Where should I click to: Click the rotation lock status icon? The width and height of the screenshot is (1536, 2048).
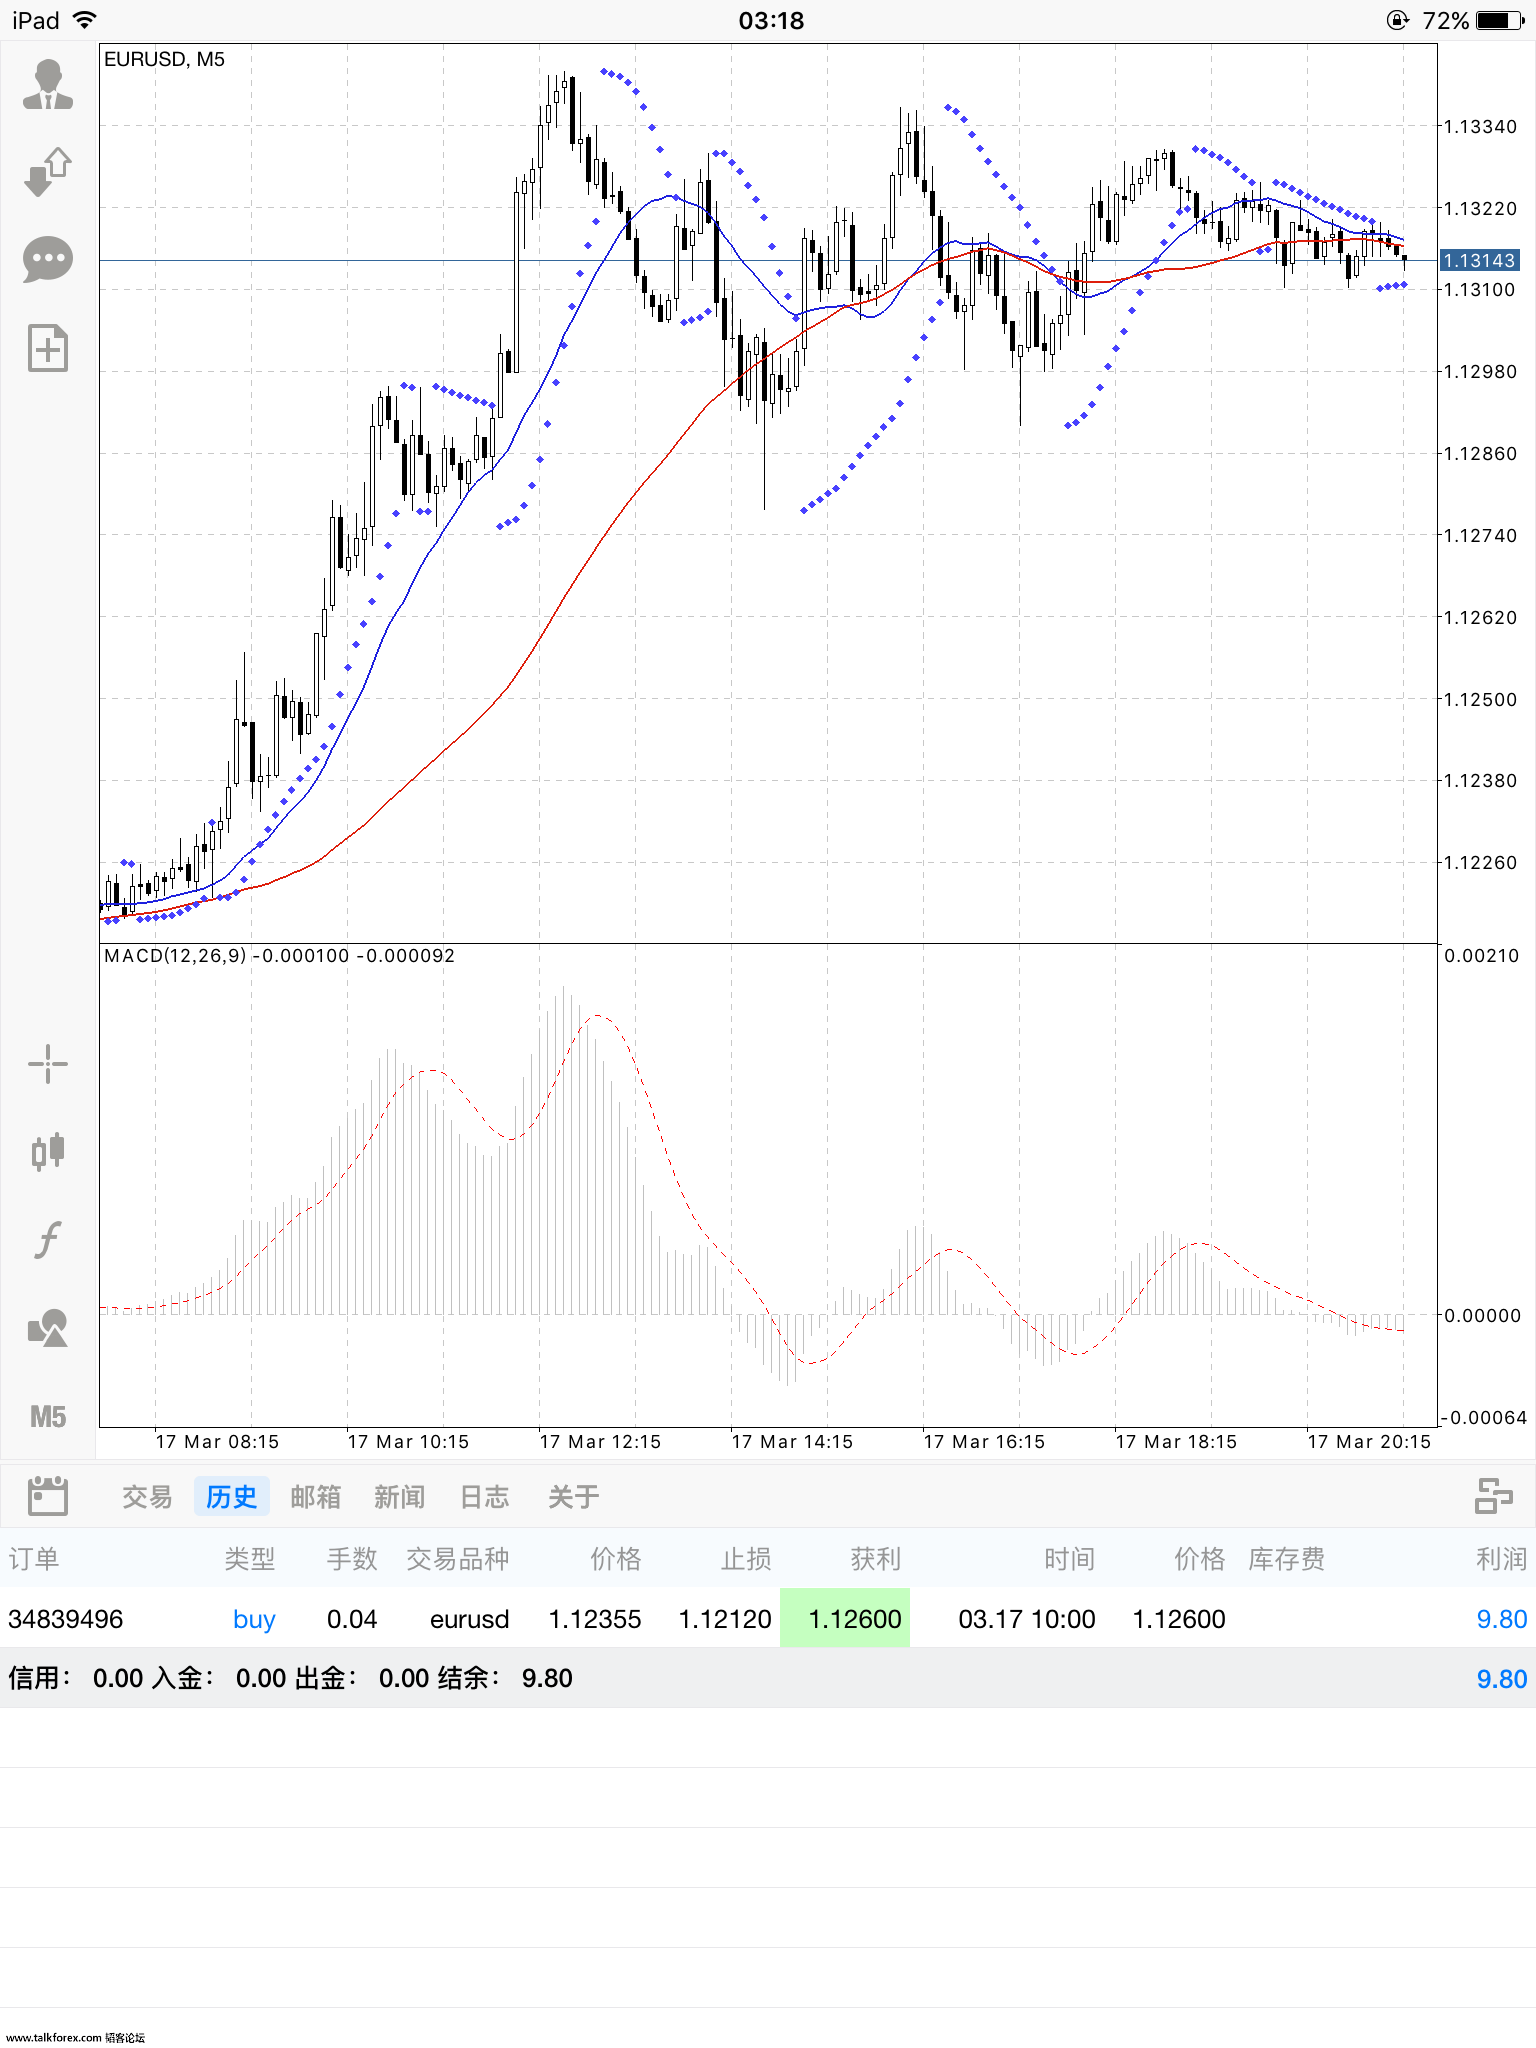tap(1398, 20)
